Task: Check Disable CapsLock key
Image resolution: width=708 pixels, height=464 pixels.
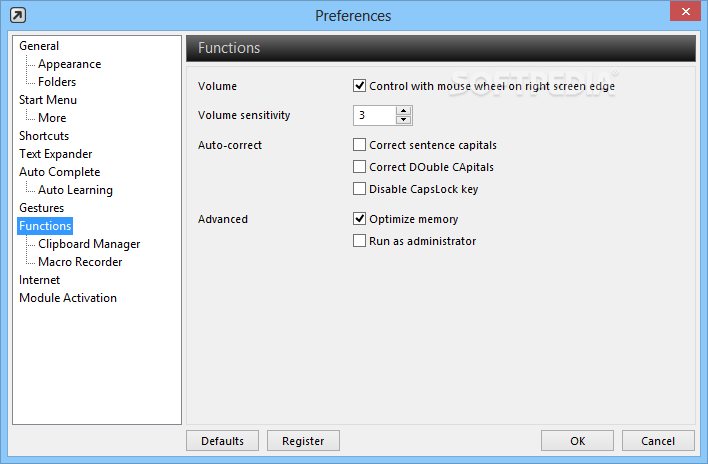Action: pyautogui.click(x=359, y=189)
